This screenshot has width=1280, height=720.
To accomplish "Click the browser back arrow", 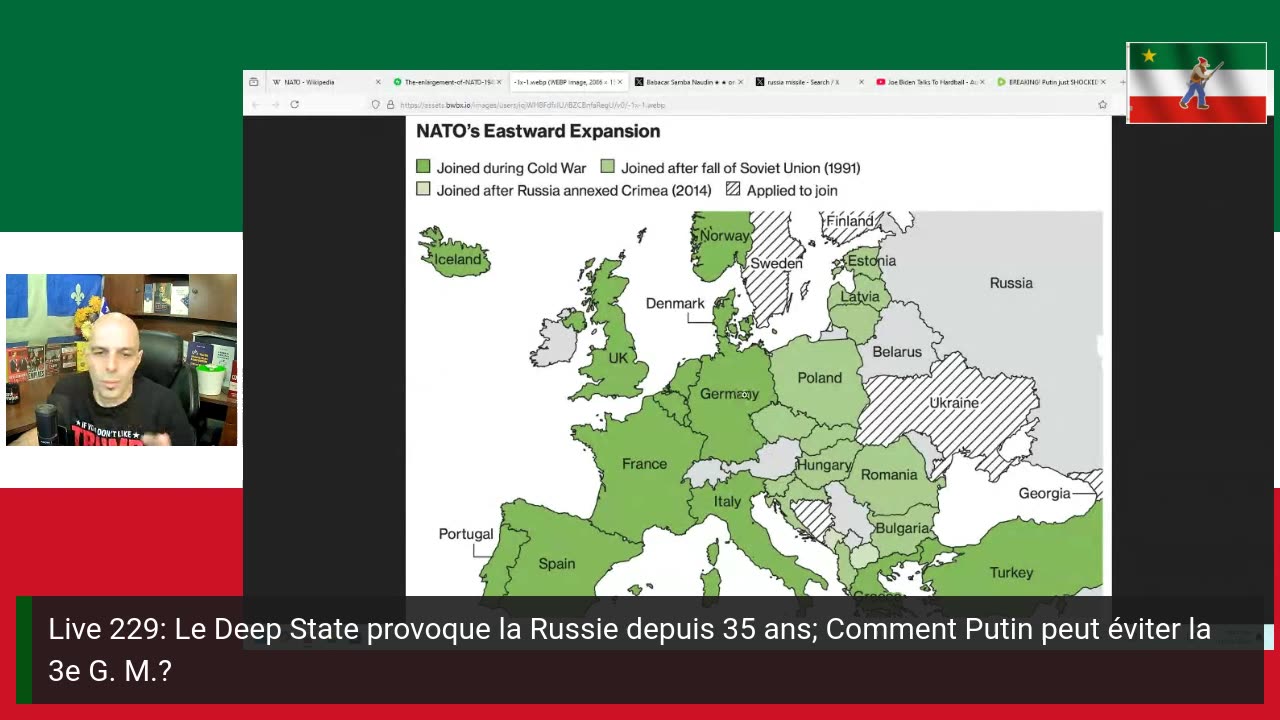I will pyautogui.click(x=256, y=104).
